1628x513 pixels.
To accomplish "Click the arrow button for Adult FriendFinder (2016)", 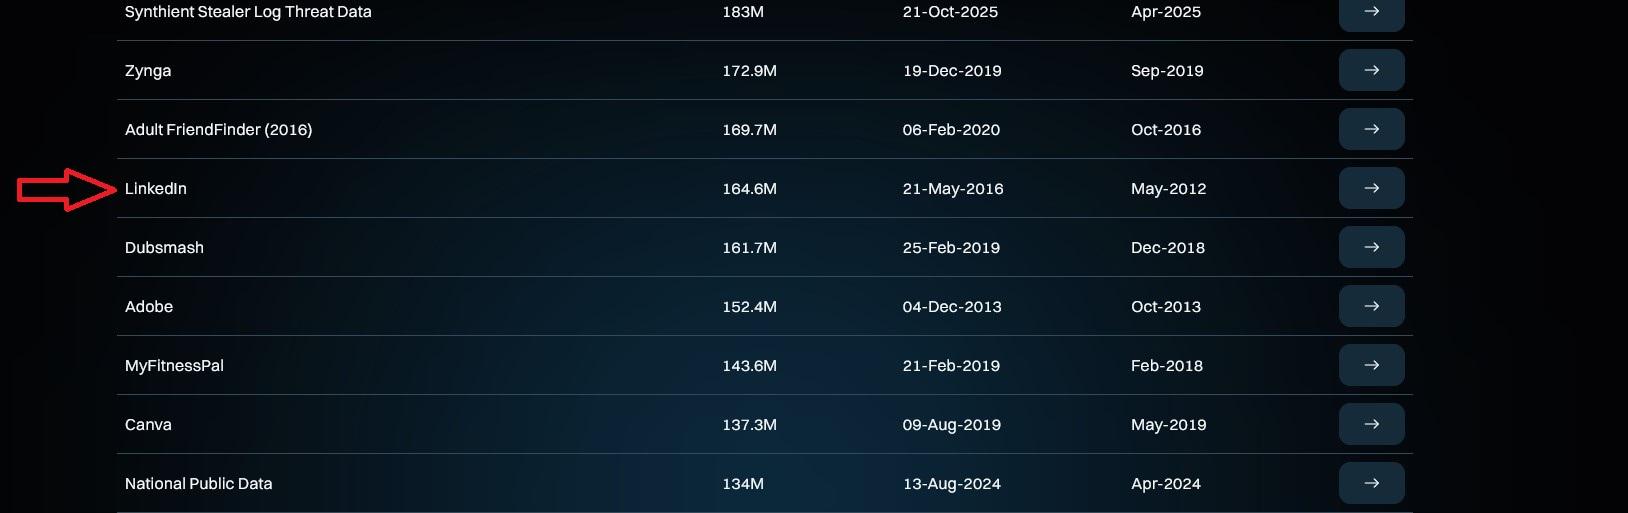I will [1371, 129].
